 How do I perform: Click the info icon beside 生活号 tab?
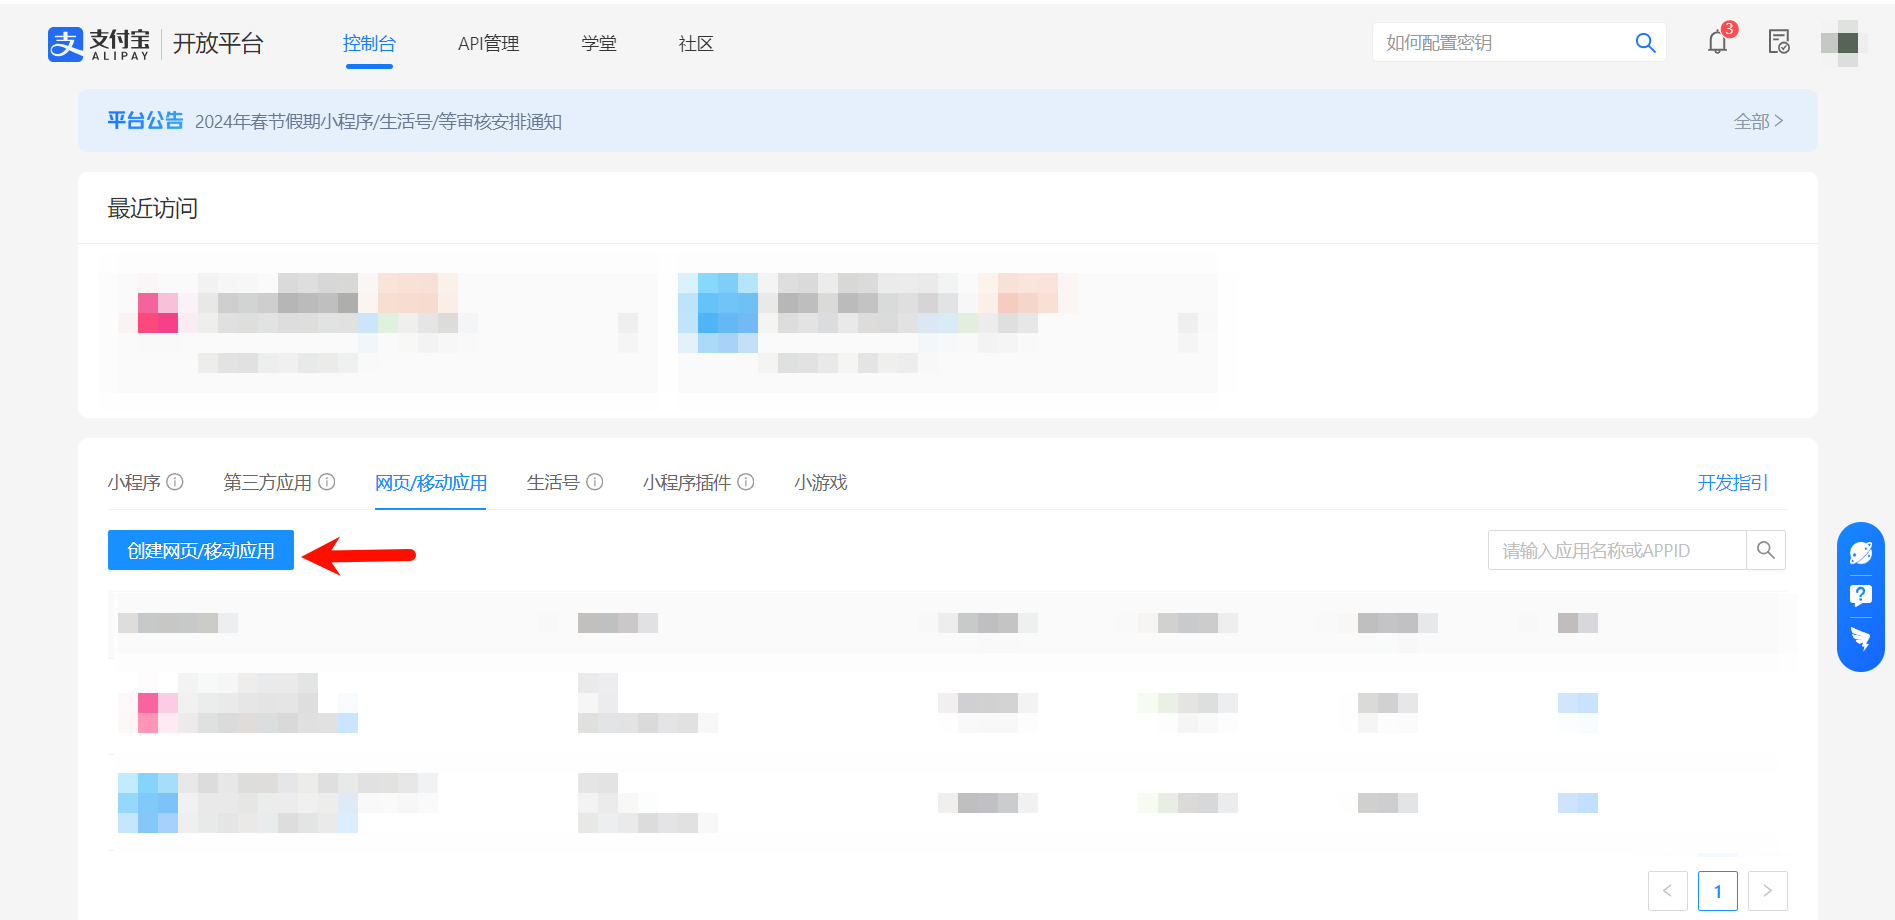click(597, 482)
